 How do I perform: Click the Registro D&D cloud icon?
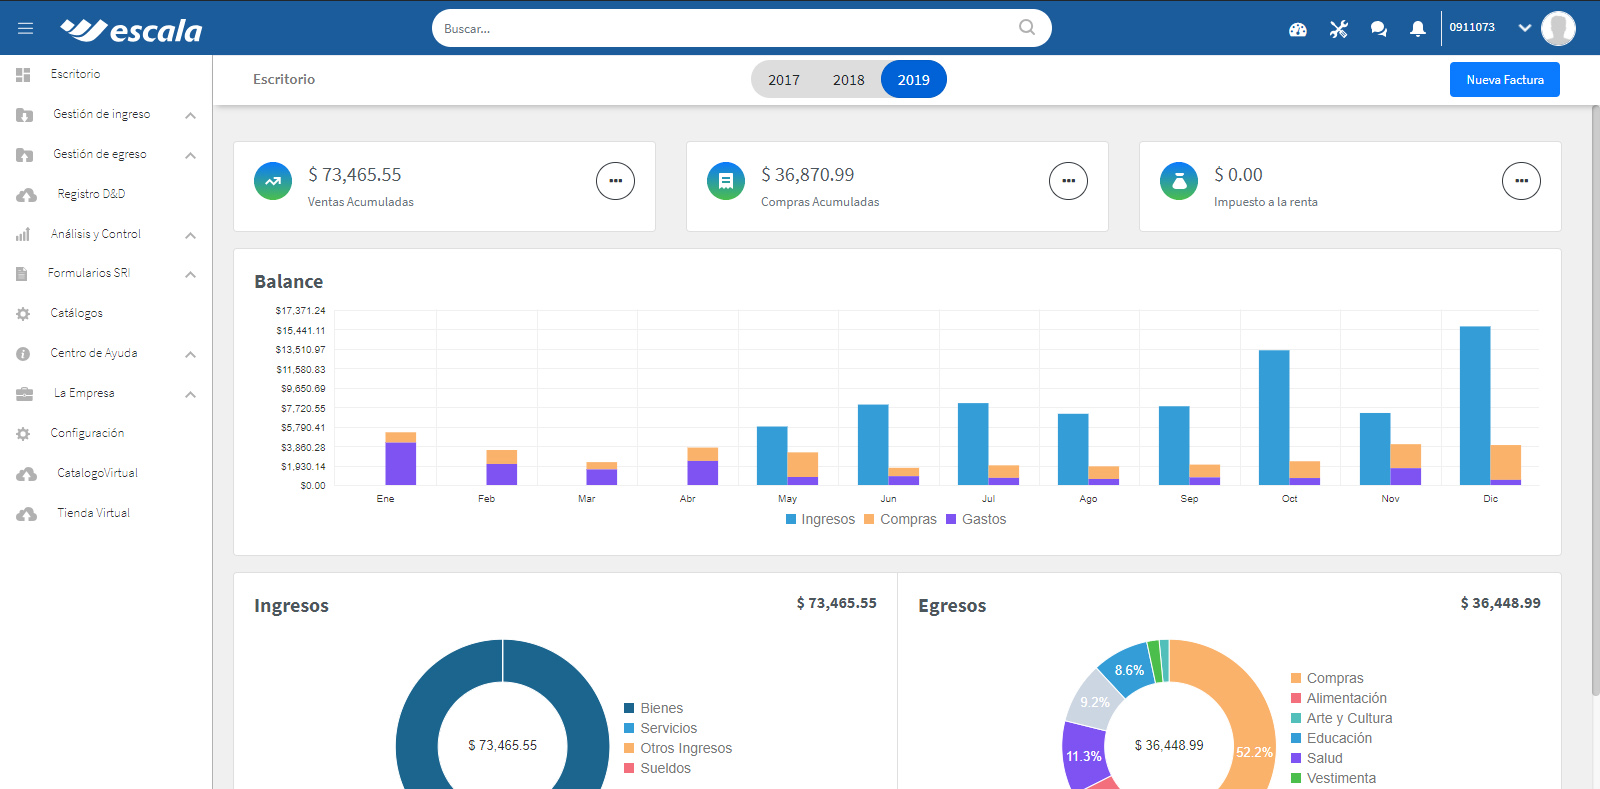[x=27, y=195]
